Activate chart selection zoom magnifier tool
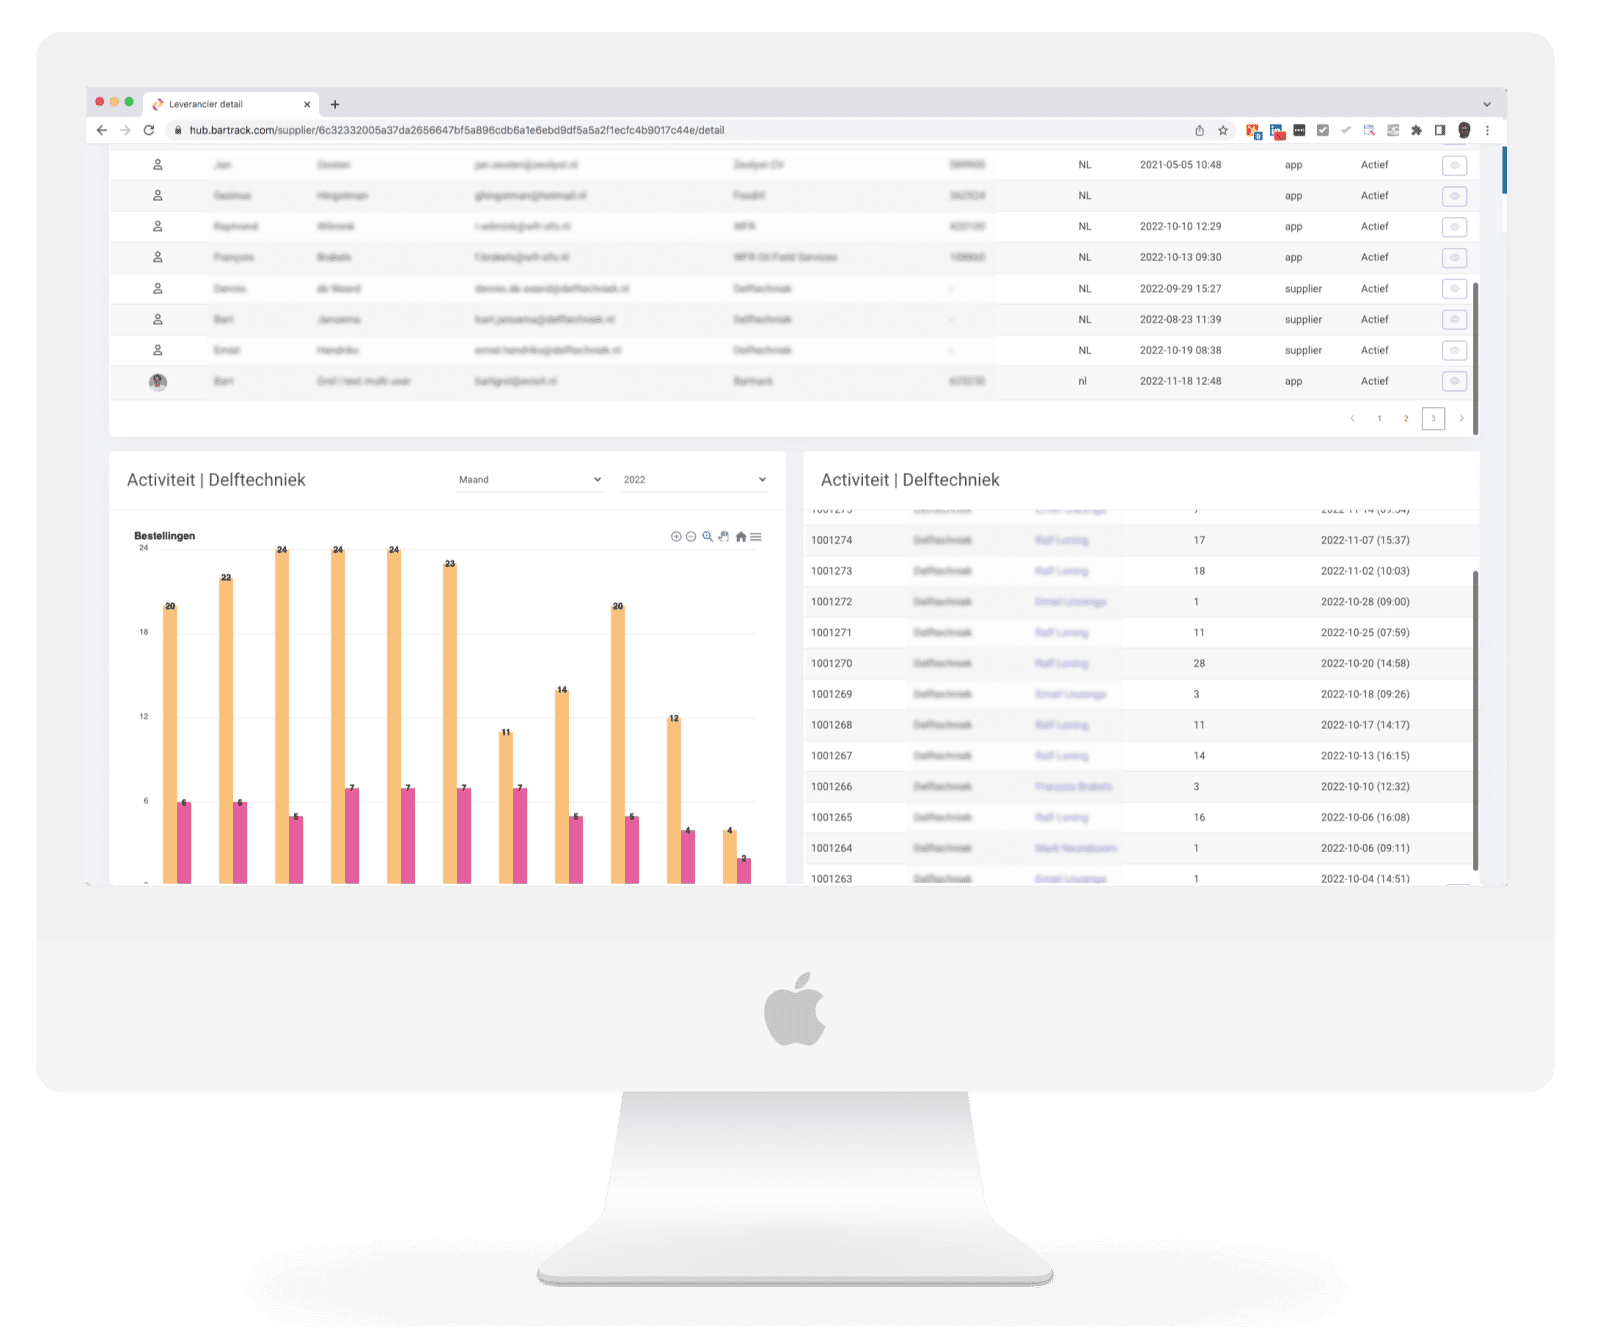The width and height of the screenshot is (1600, 1328). click(708, 537)
